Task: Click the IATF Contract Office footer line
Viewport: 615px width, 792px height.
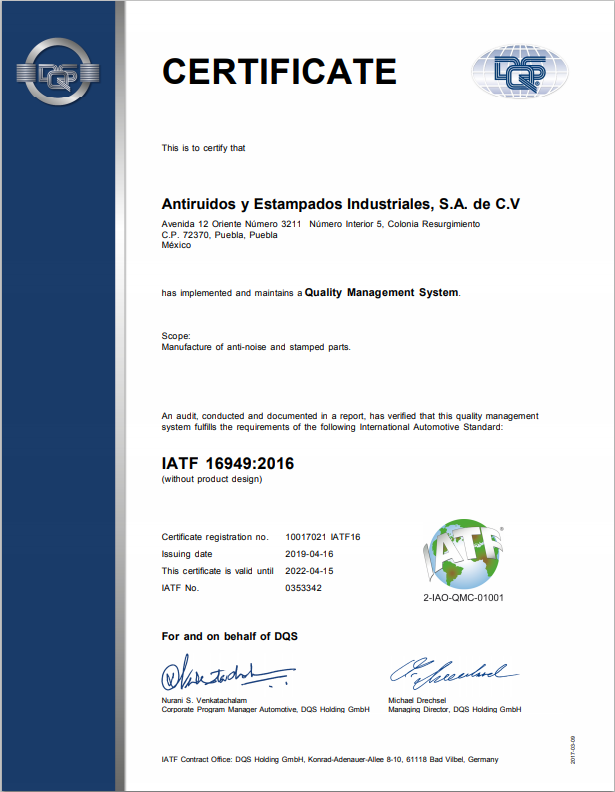Action: pyautogui.click(x=330, y=759)
